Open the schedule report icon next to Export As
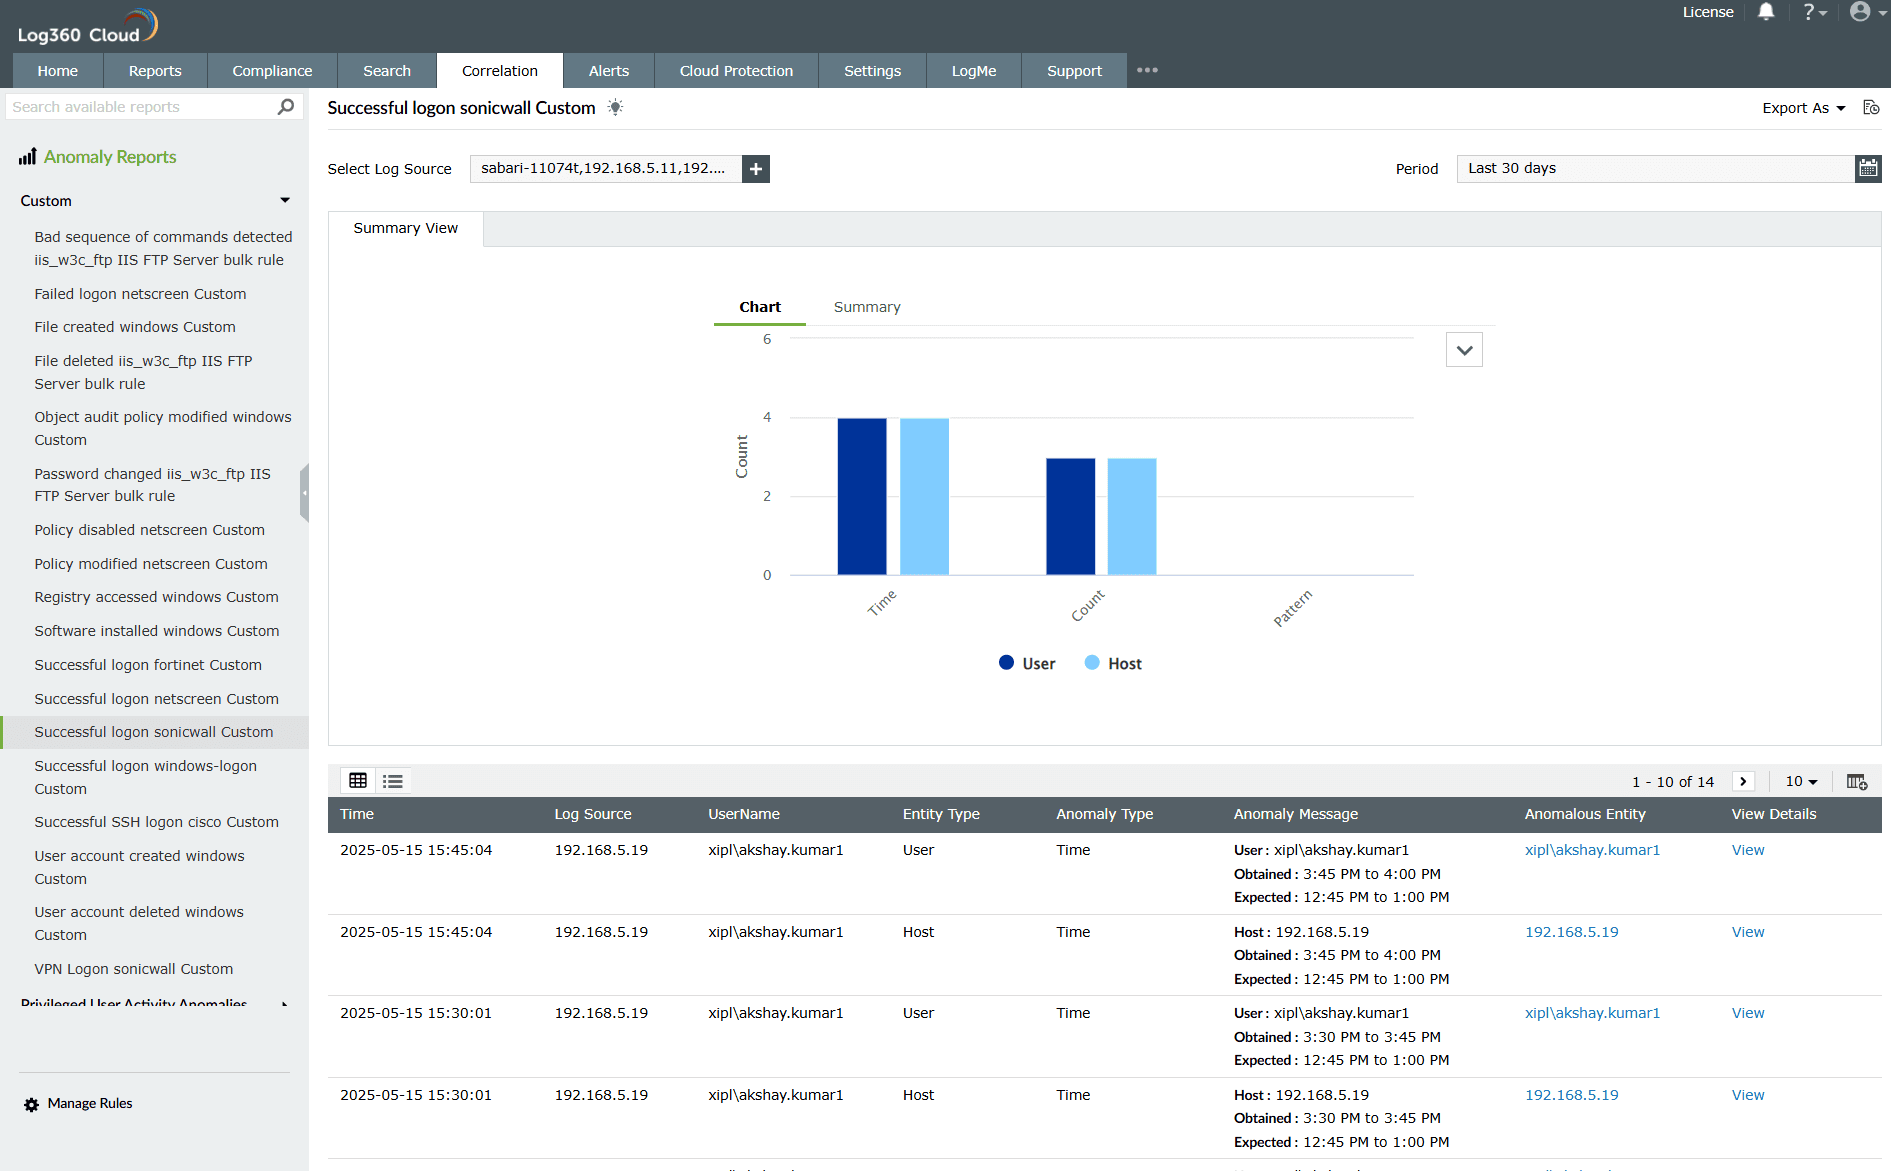Screen dimensions: 1891x1171 point(1871,107)
